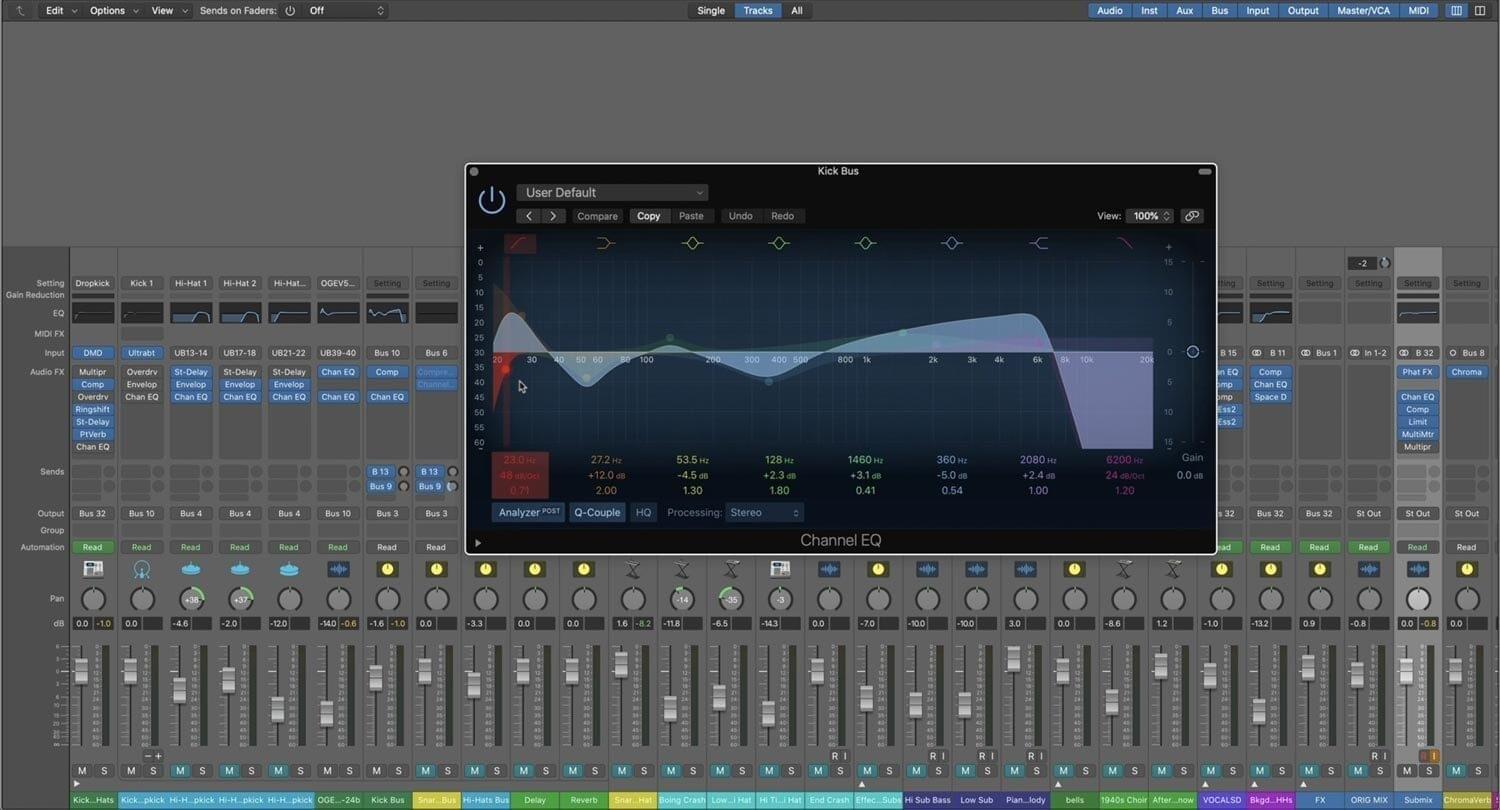Switch to wide channel strip view icon
The height and width of the screenshot is (810, 1500).
click(1481, 11)
